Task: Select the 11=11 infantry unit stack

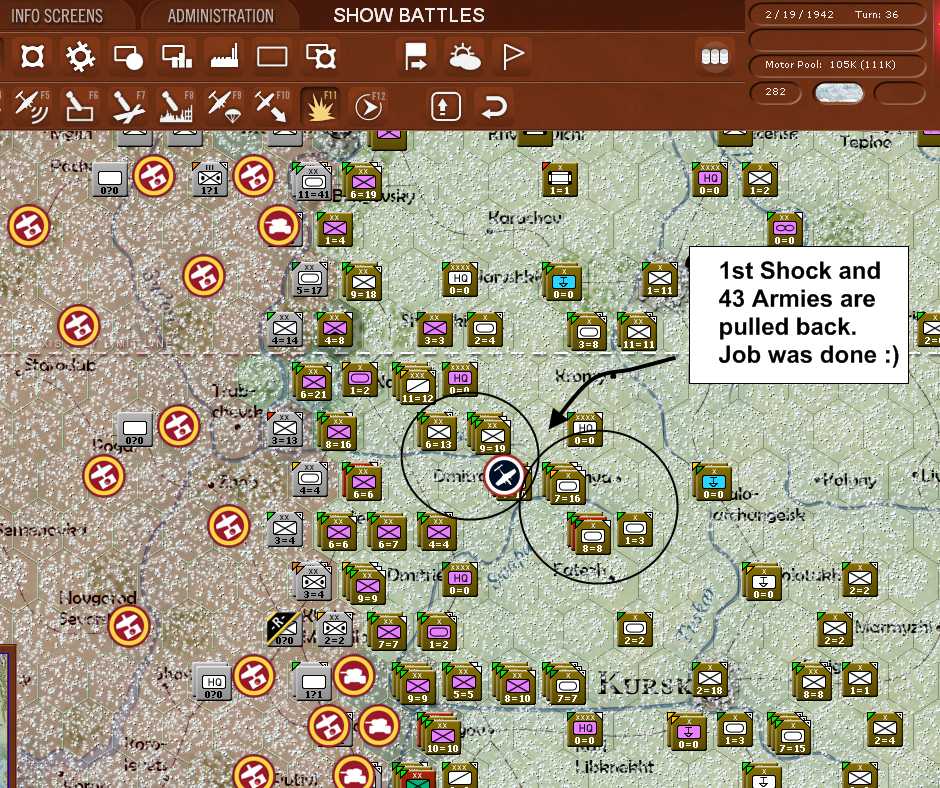Action: pos(638,332)
